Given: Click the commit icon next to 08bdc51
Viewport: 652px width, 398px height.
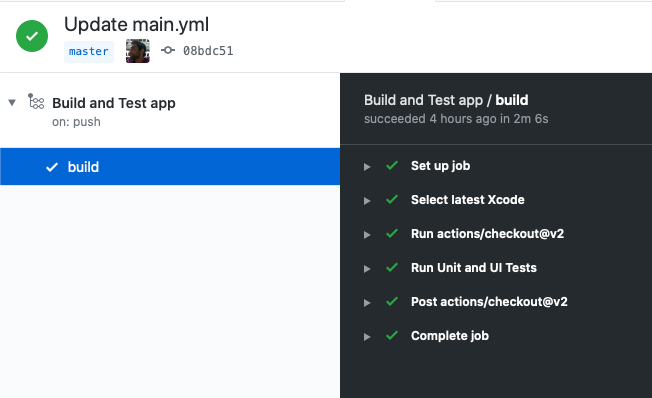Looking at the screenshot, I should coord(168,50).
